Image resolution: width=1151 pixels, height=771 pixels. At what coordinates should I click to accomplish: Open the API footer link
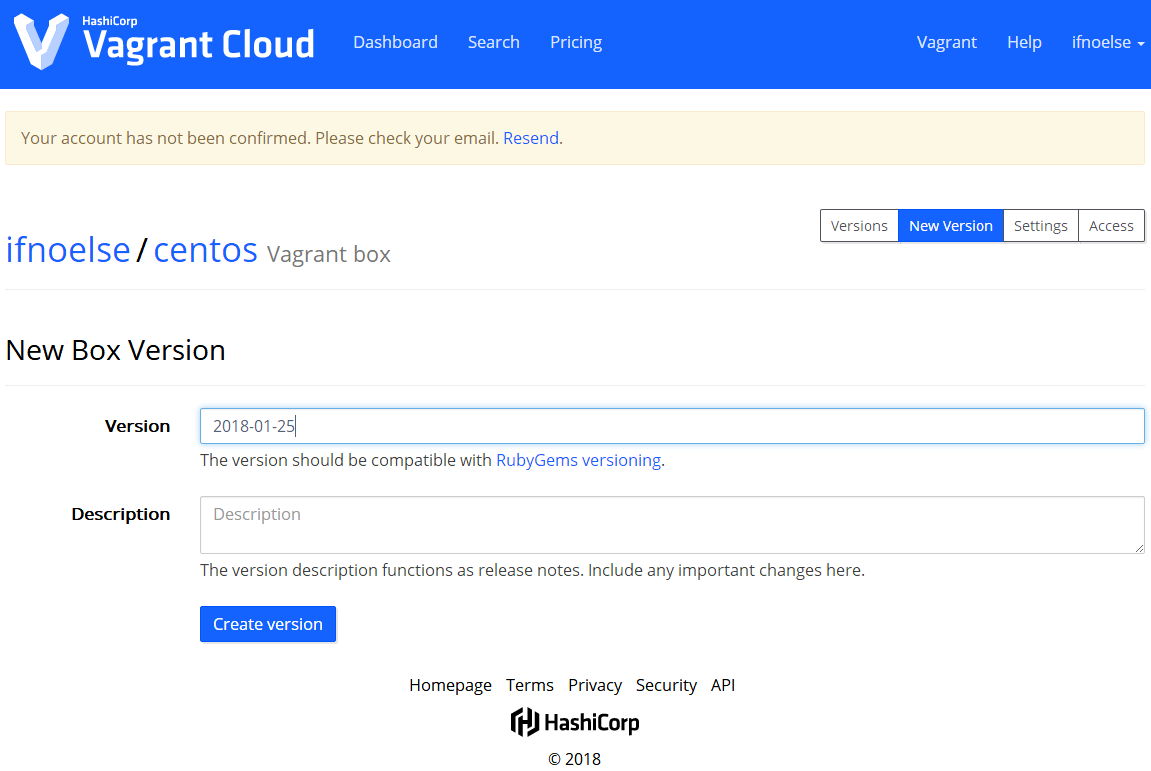[722, 685]
